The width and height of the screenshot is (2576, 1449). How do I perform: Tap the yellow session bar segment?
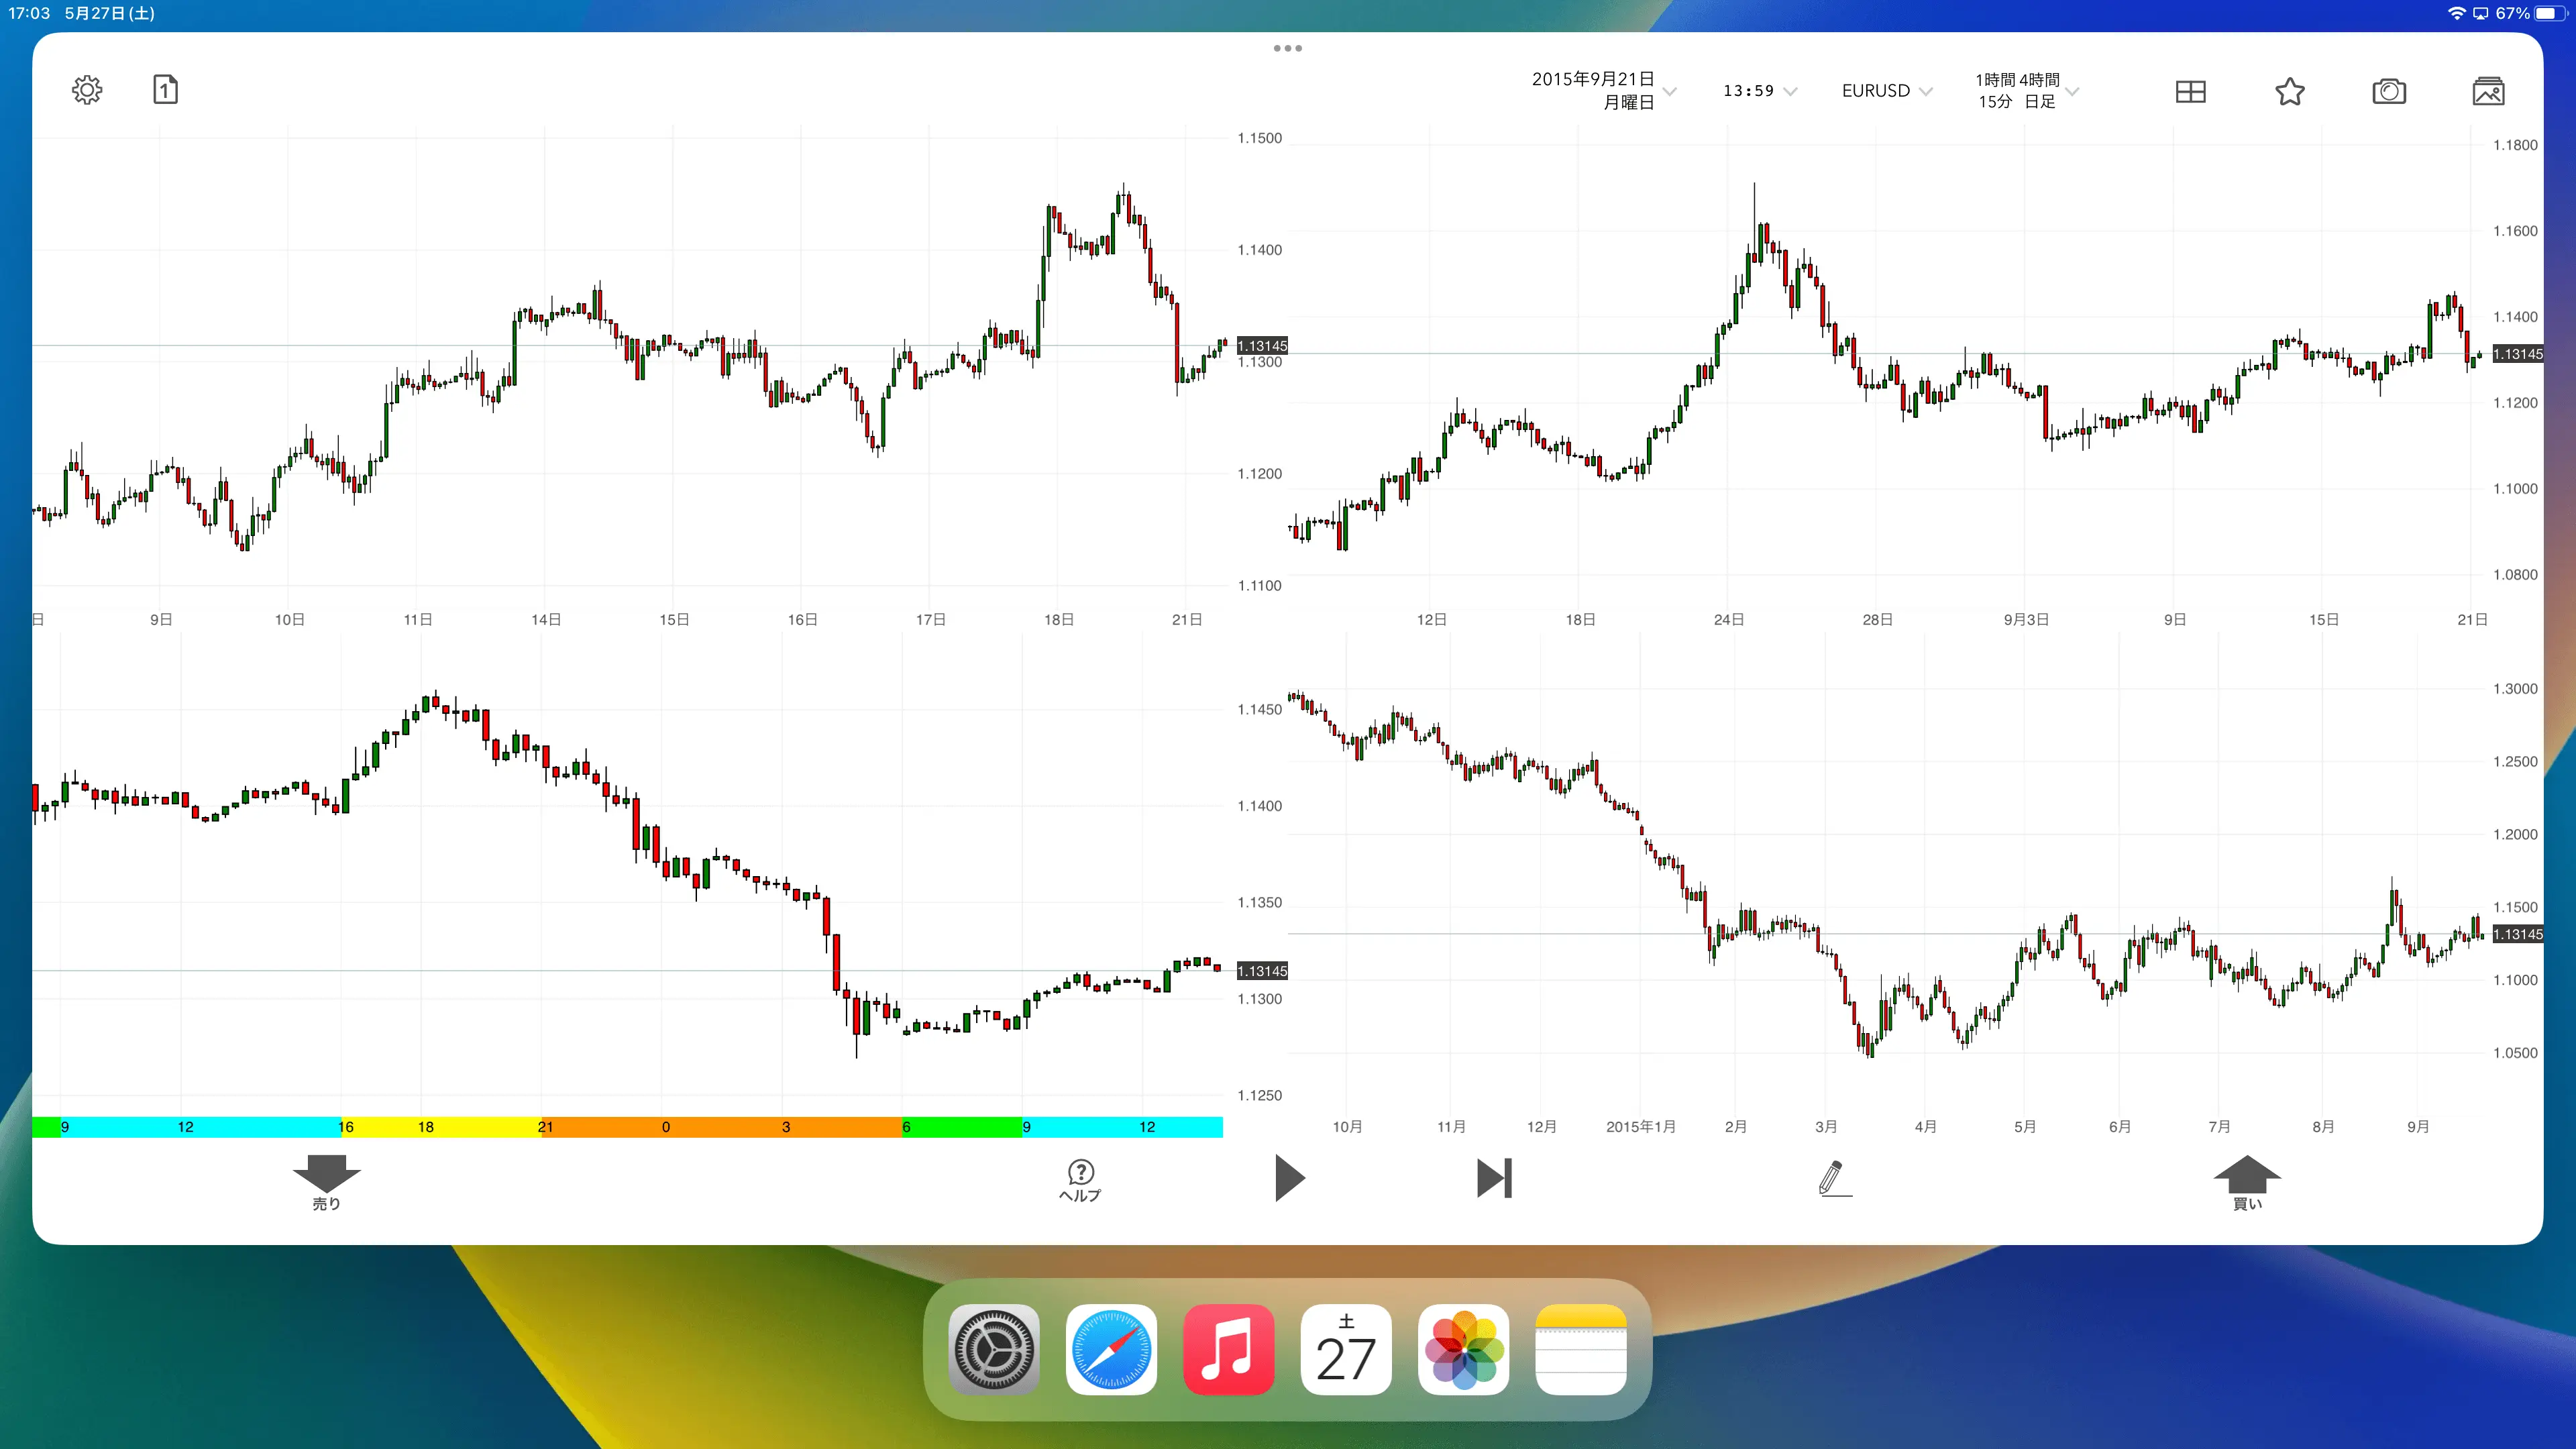tap(441, 1127)
